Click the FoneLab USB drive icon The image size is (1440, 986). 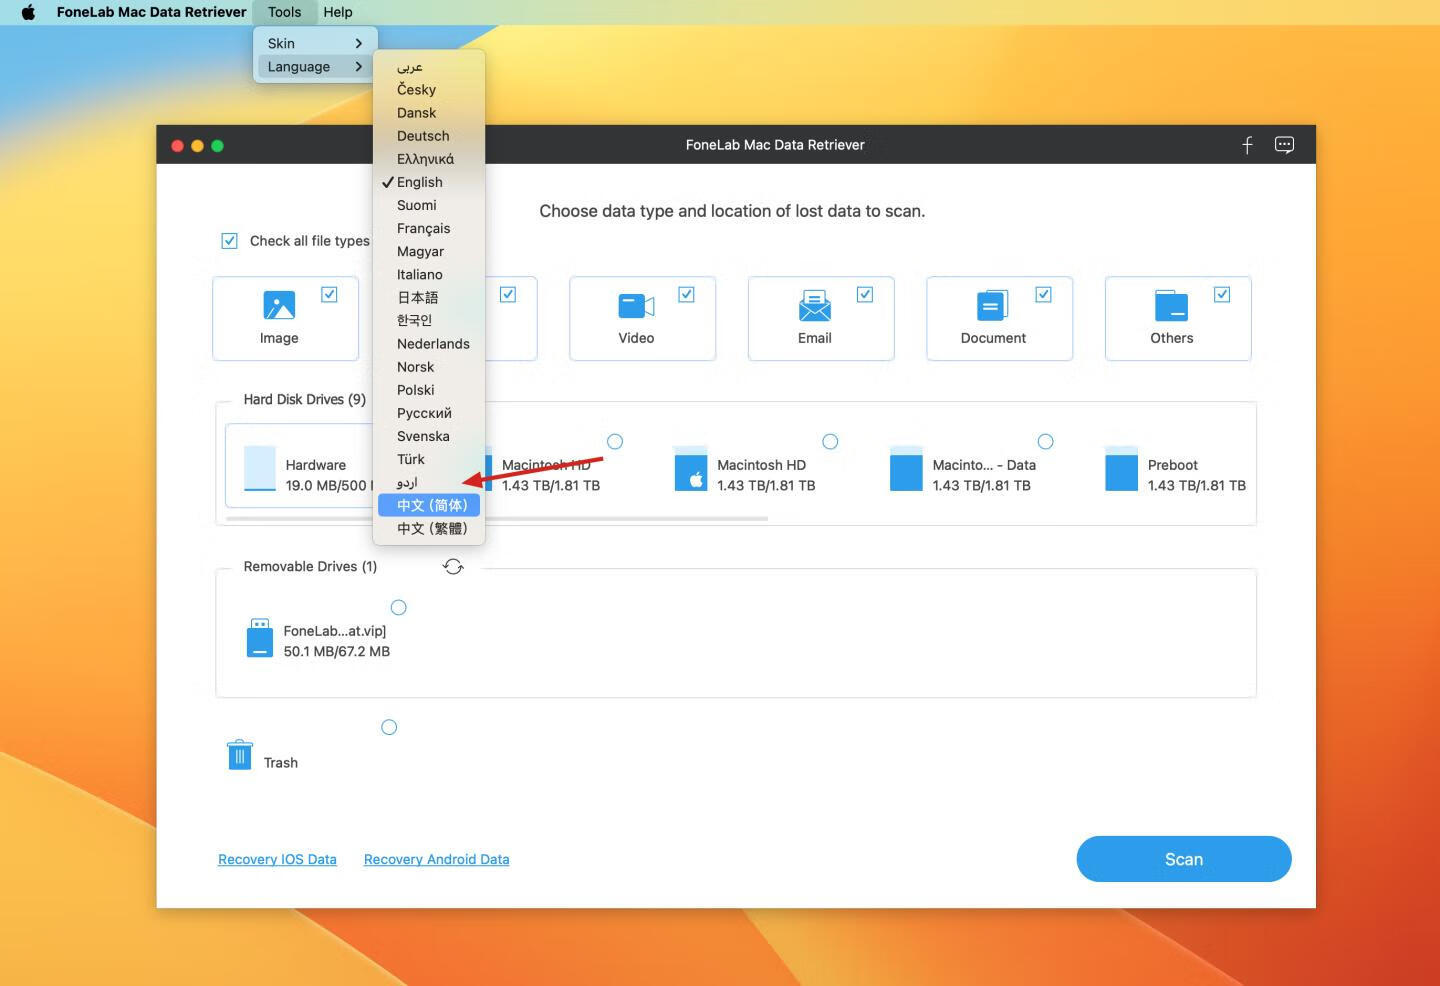[259, 637]
